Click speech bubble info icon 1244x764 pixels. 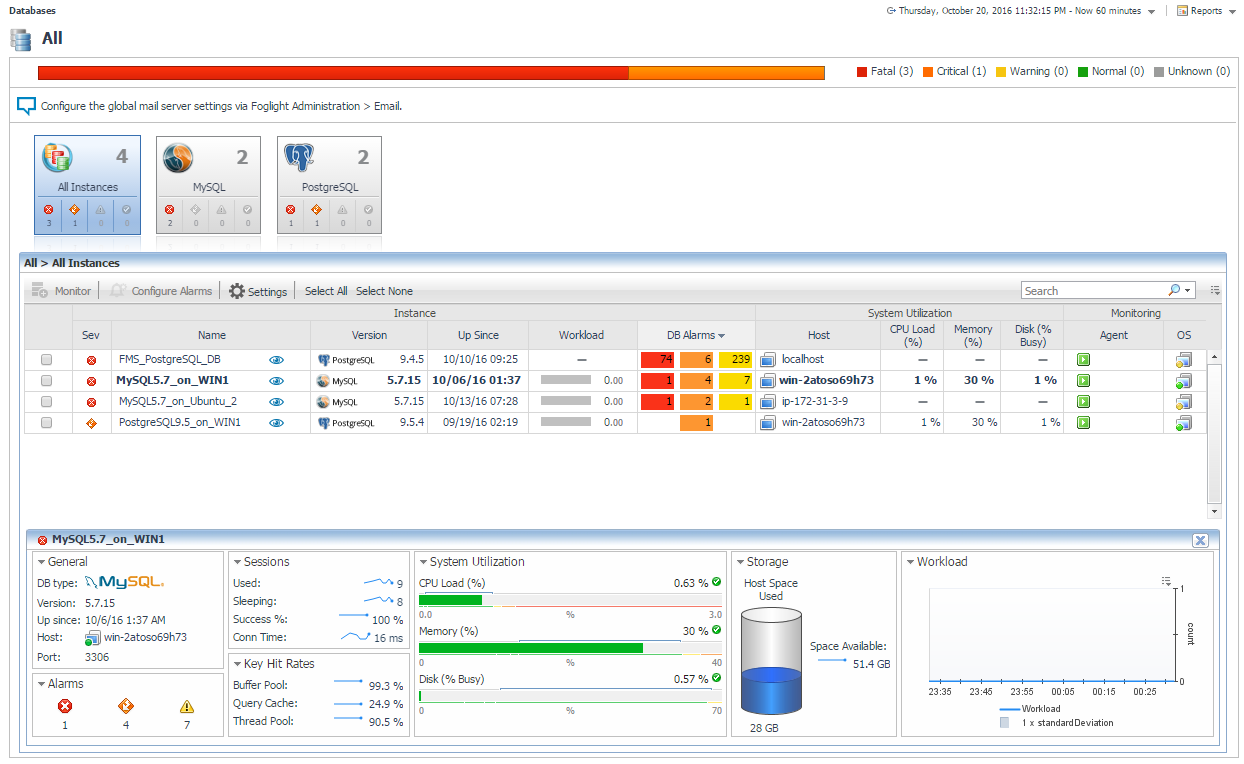[27, 106]
